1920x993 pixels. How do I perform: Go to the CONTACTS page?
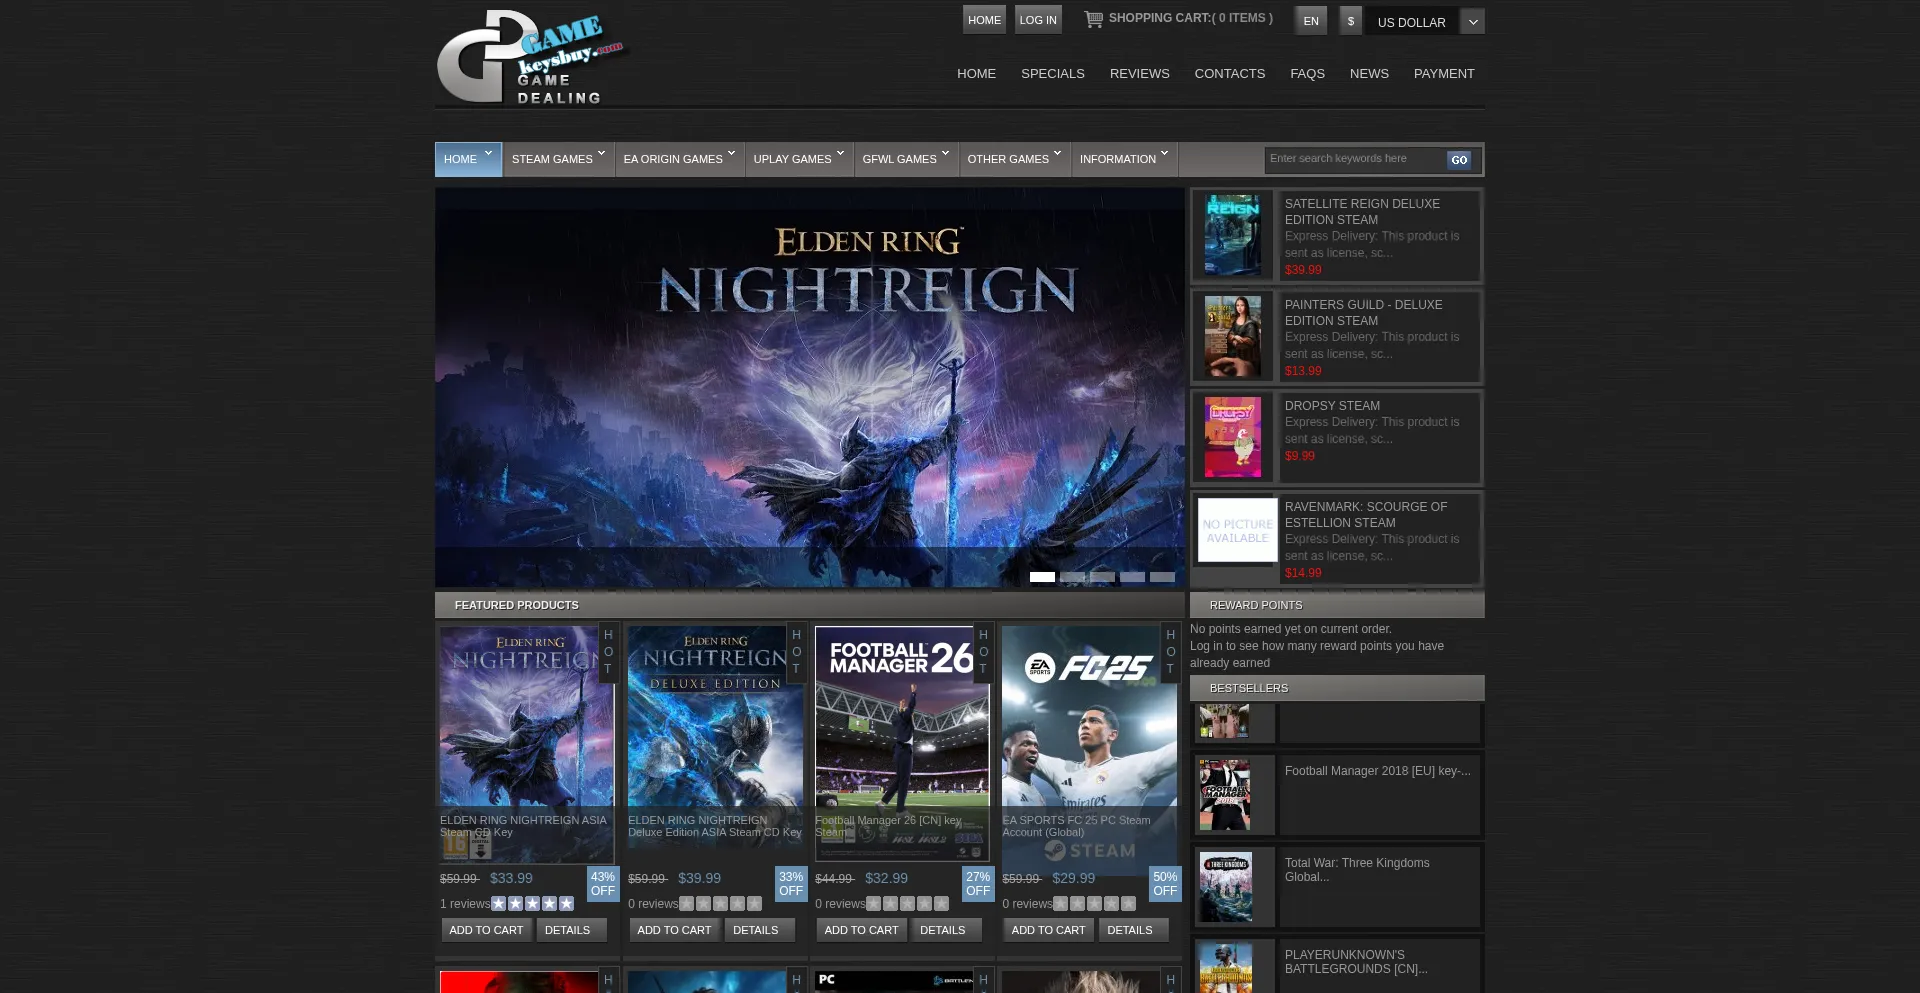tap(1229, 74)
